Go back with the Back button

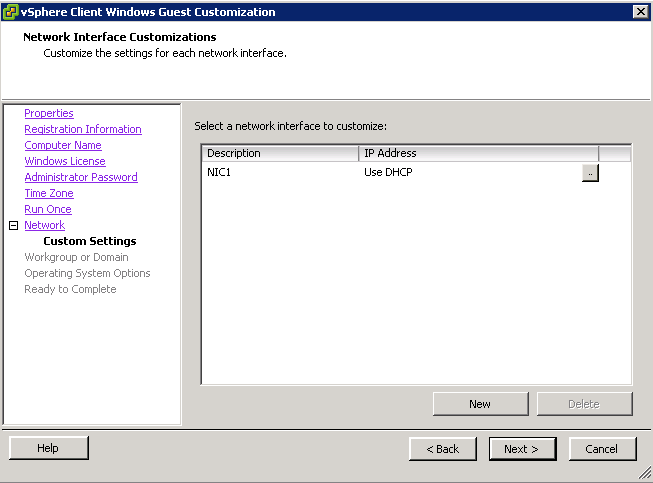pos(443,449)
